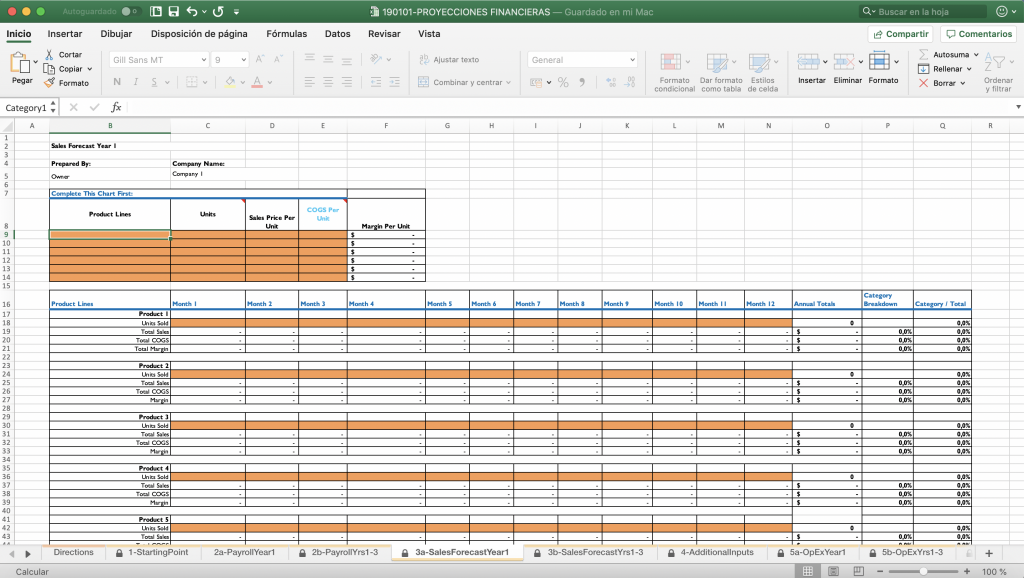Switch to 2a-PayrollYear1 sheet tab
The width and height of the screenshot is (1024, 578).
[x=244, y=553]
